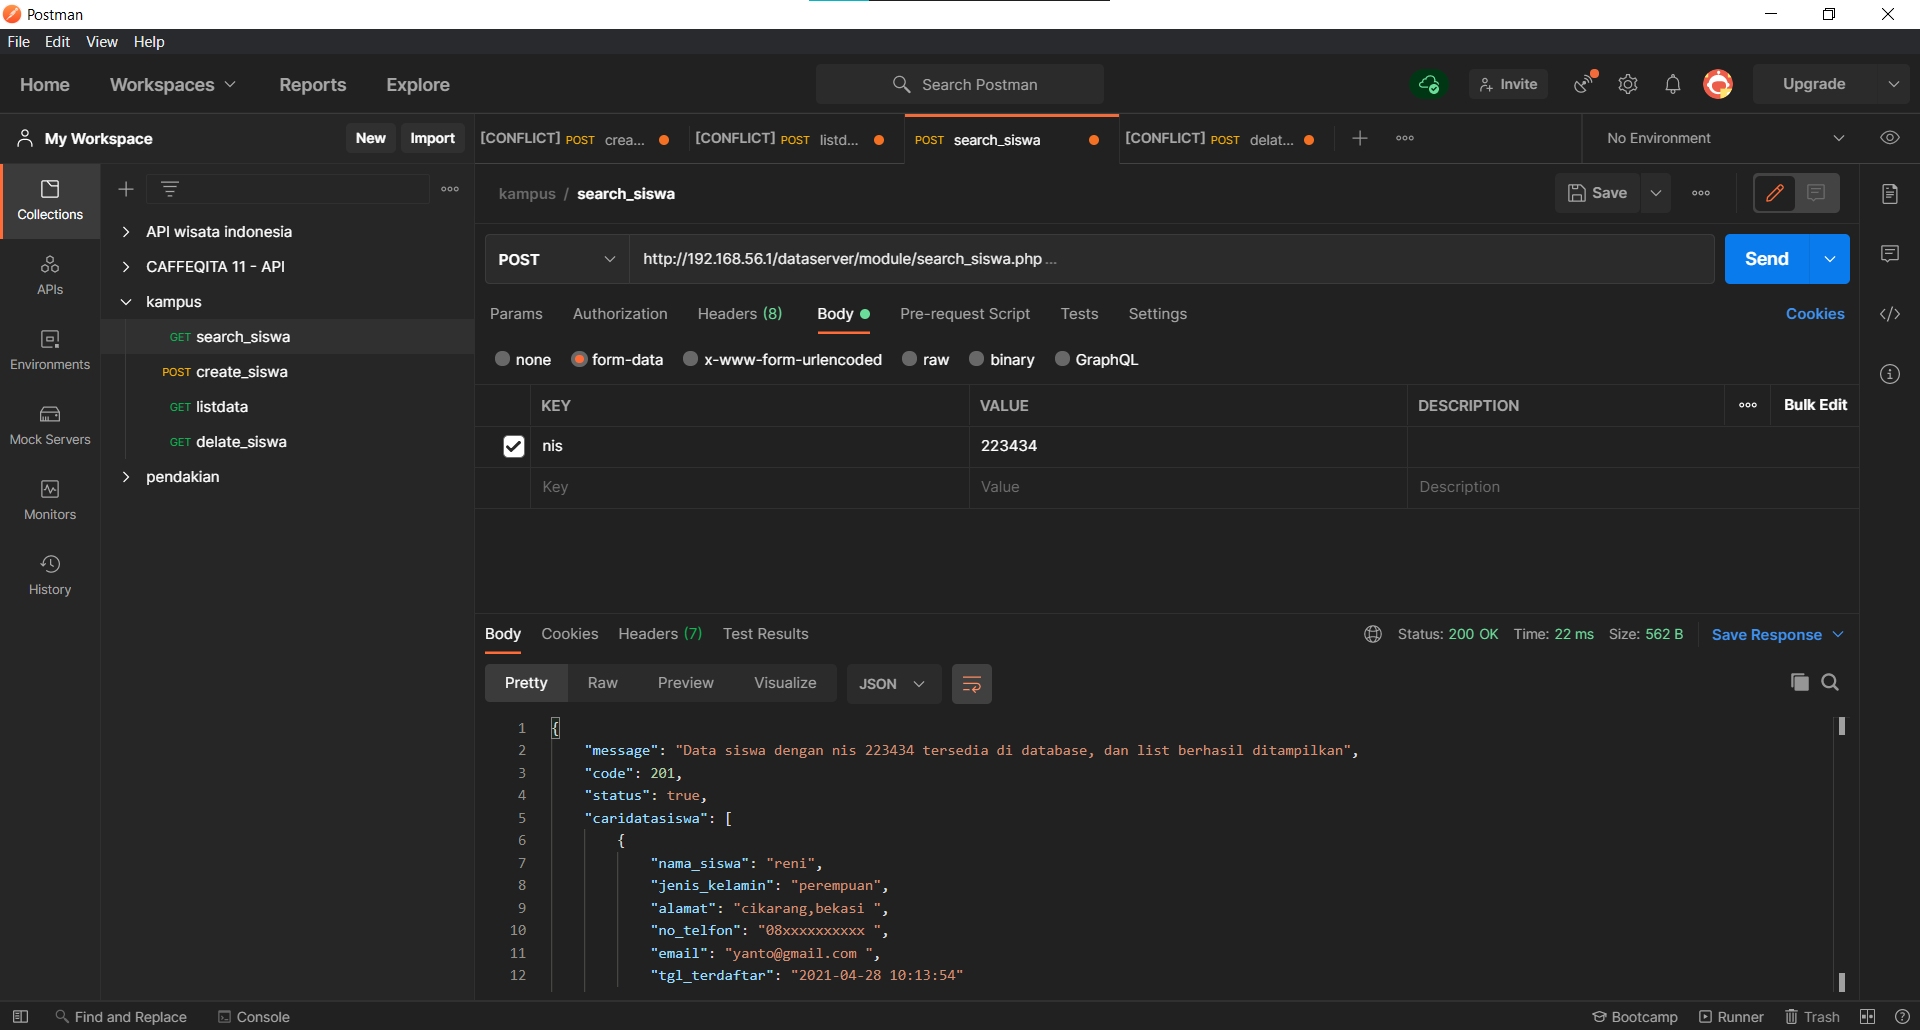This screenshot has height=1030, width=1920.
Task: Open the notifications bell
Action: (1673, 84)
